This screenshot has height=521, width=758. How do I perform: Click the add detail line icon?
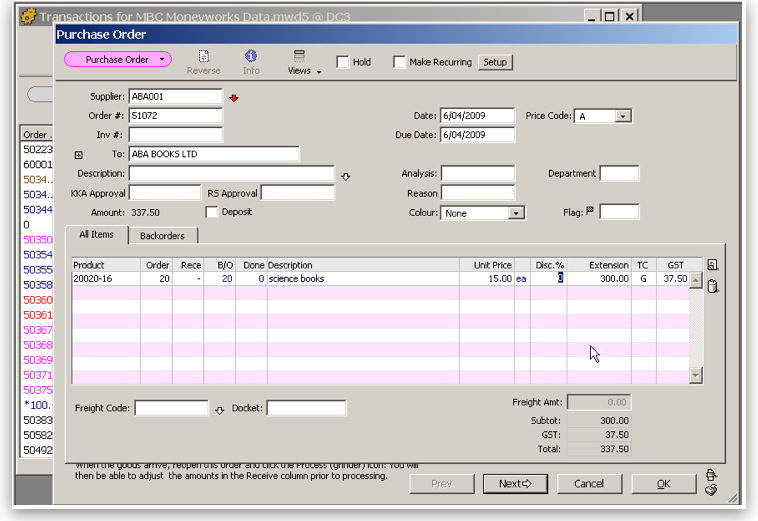[x=712, y=265]
